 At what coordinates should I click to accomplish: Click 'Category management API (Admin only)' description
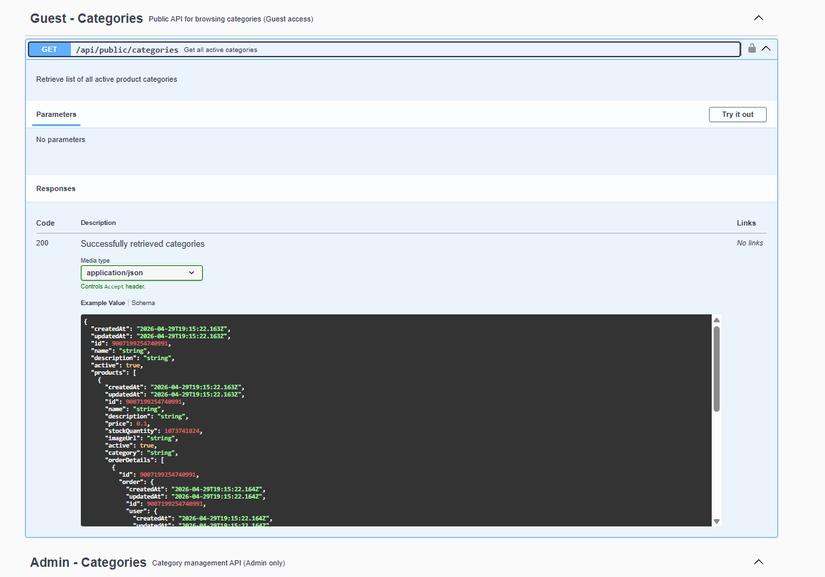coord(218,563)
